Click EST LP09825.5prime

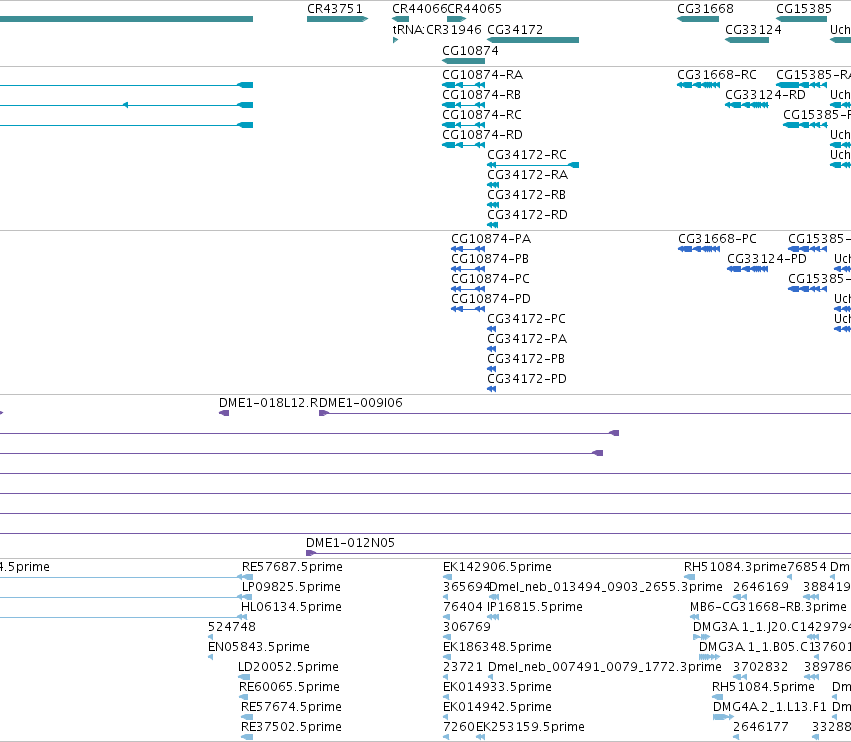click(x=291, y=587)
